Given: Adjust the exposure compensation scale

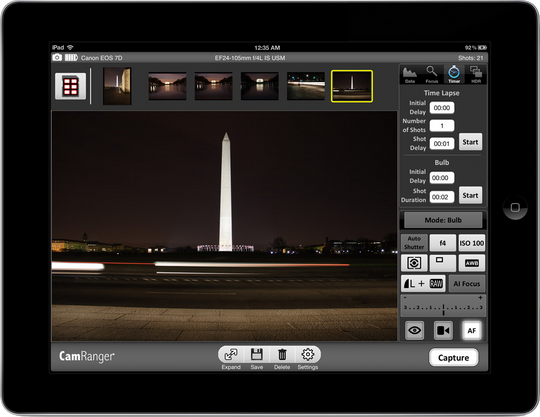Looking at the screenshot, I should 443,305.
